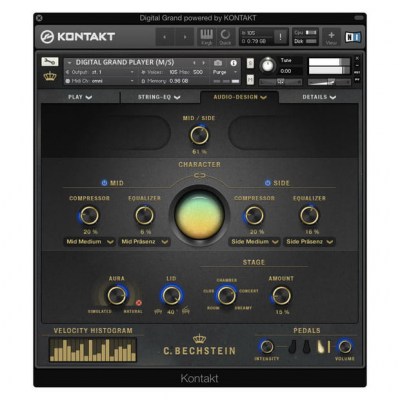Click the pan slider under Tune
Image resolution: width=400 pixels, height=400 pixels.
280,82
